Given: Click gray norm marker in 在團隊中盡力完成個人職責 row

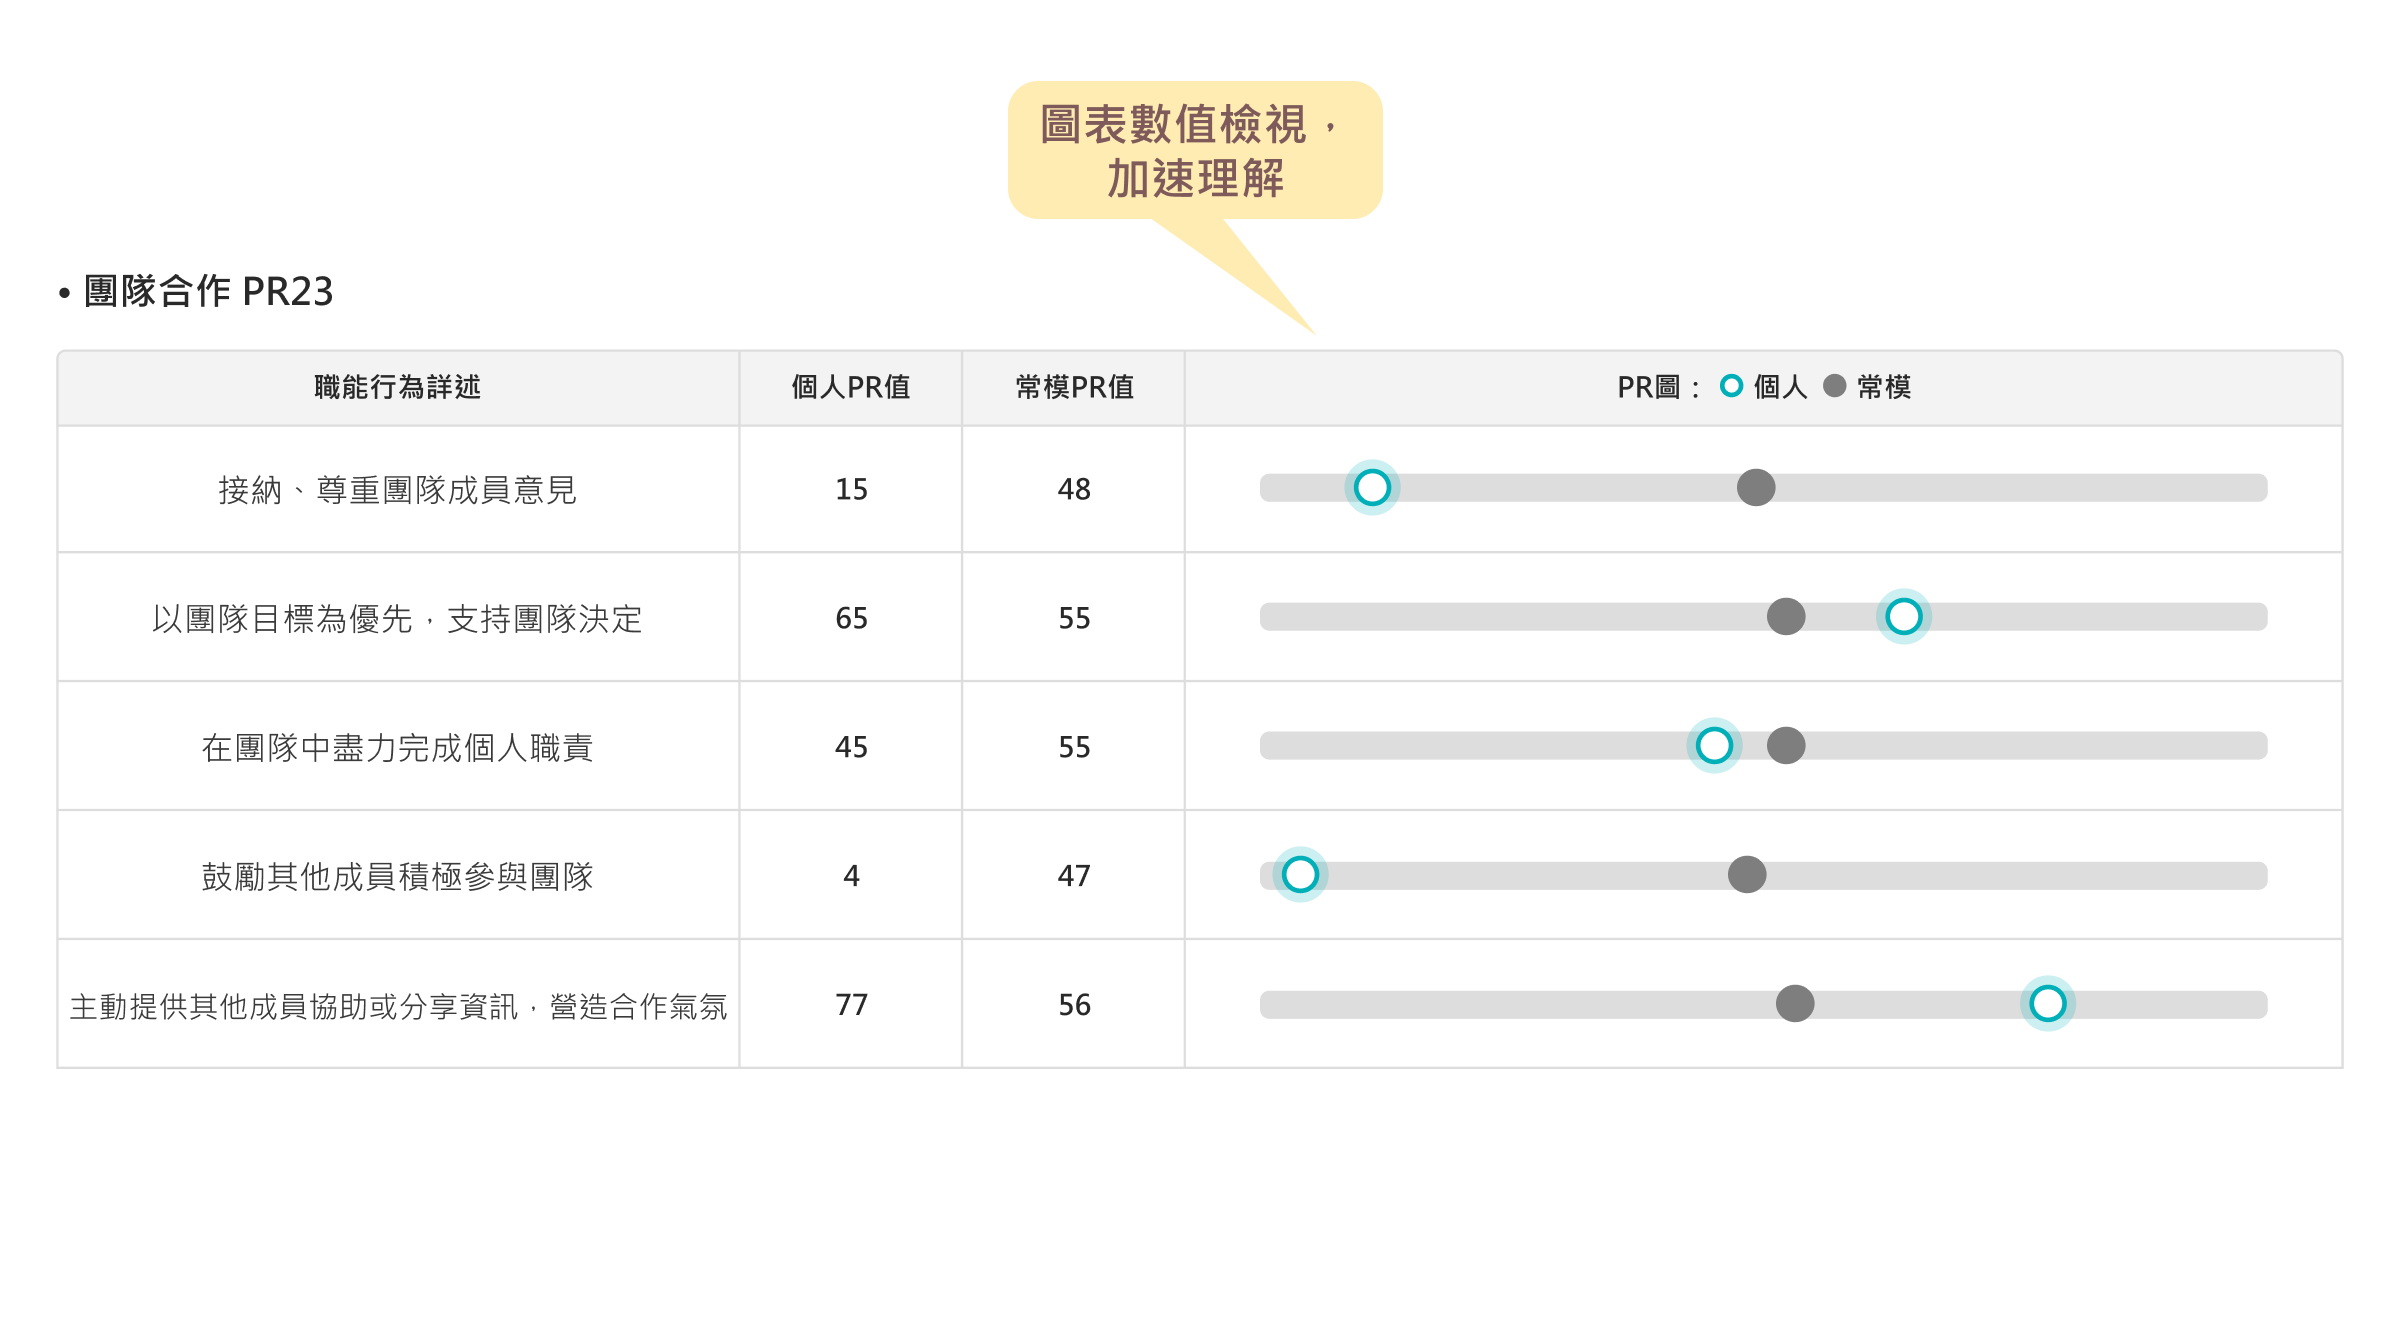Looking at the screenshot, I should 1785,745.
